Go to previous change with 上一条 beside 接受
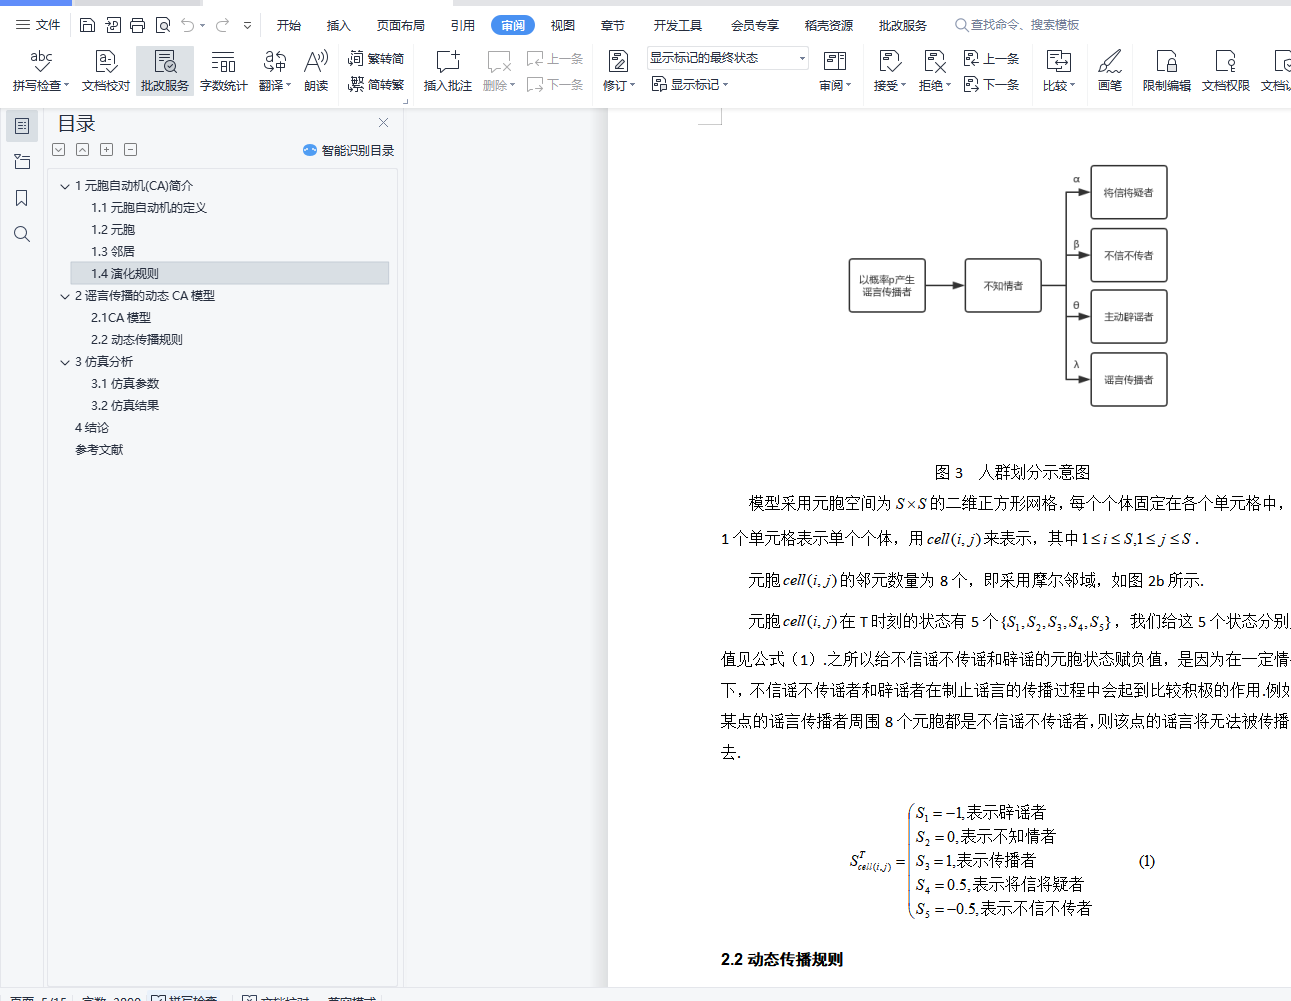This screenshot has height=1001, width=1291. pos(992,59)
